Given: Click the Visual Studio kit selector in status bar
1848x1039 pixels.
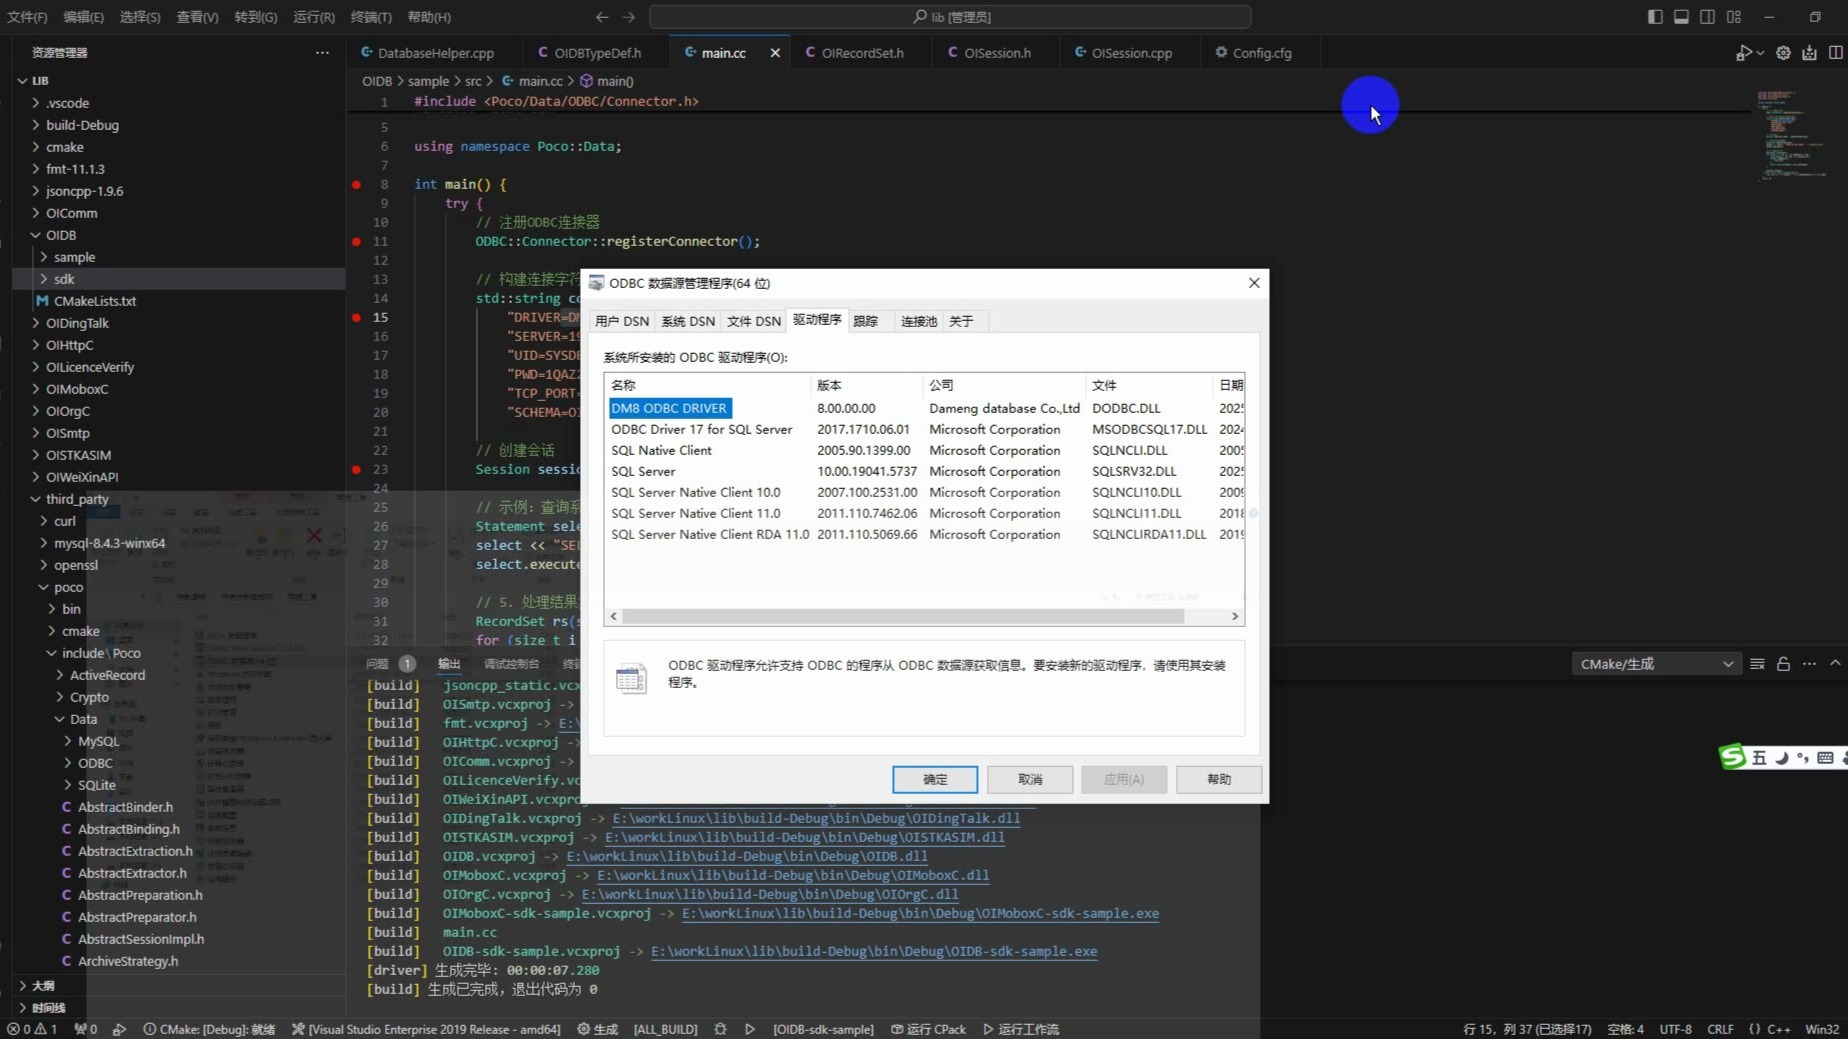Looking at the screenshot, I should click(x=426, y=1029).
